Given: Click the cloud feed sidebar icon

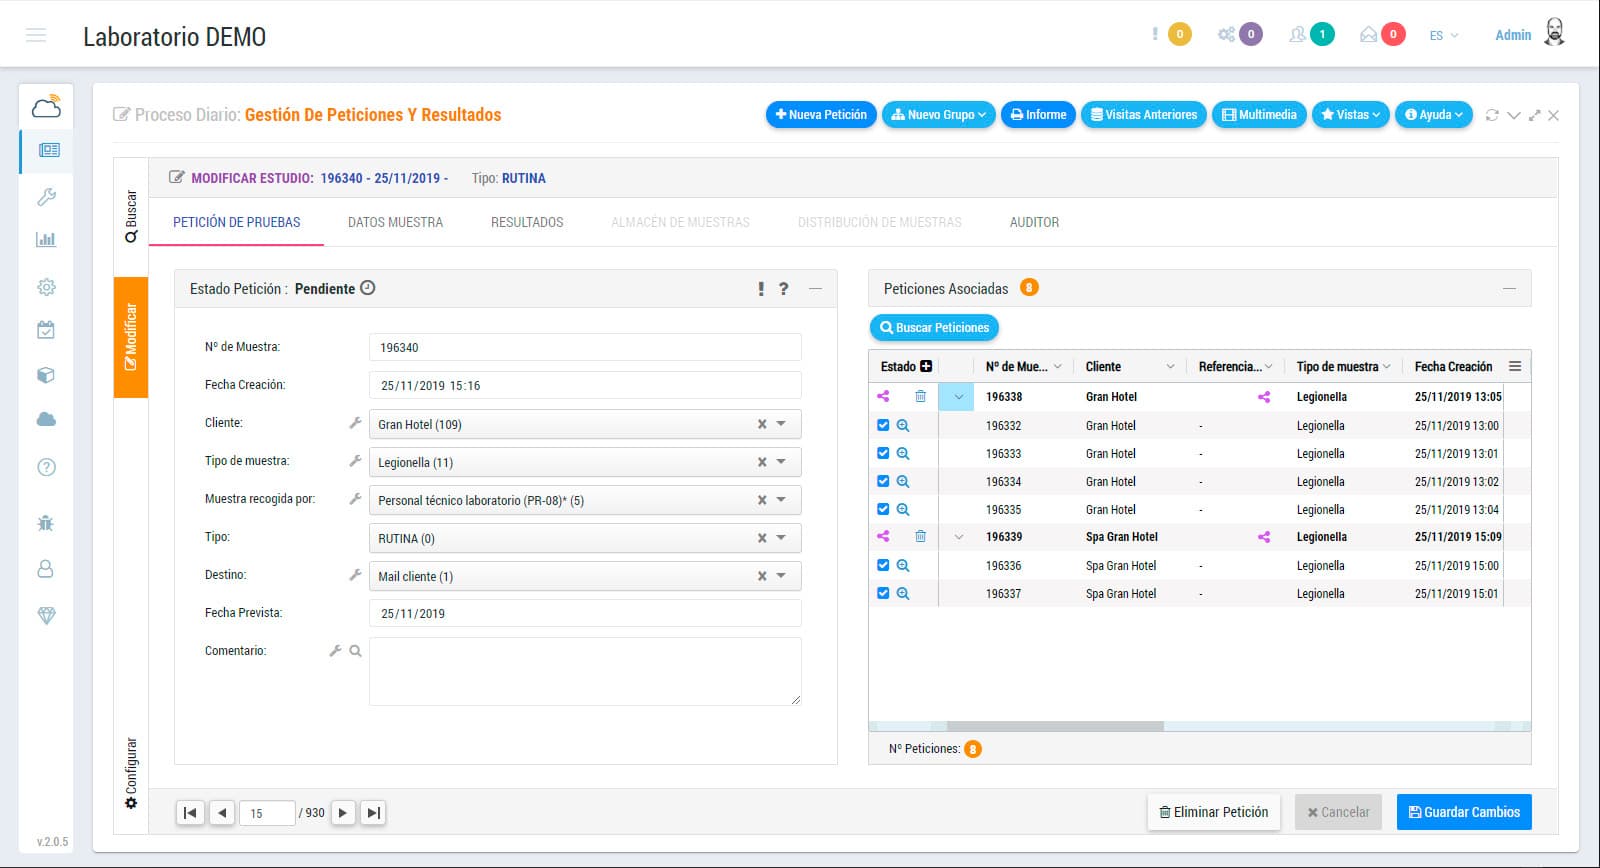Looking at the screenshot, I should (x=46, y=106).
